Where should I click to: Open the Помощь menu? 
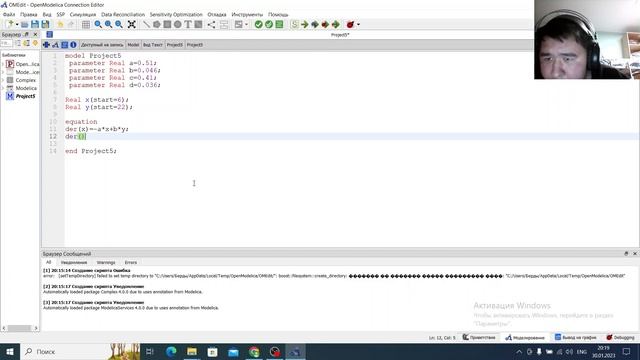tap(278, 14)
